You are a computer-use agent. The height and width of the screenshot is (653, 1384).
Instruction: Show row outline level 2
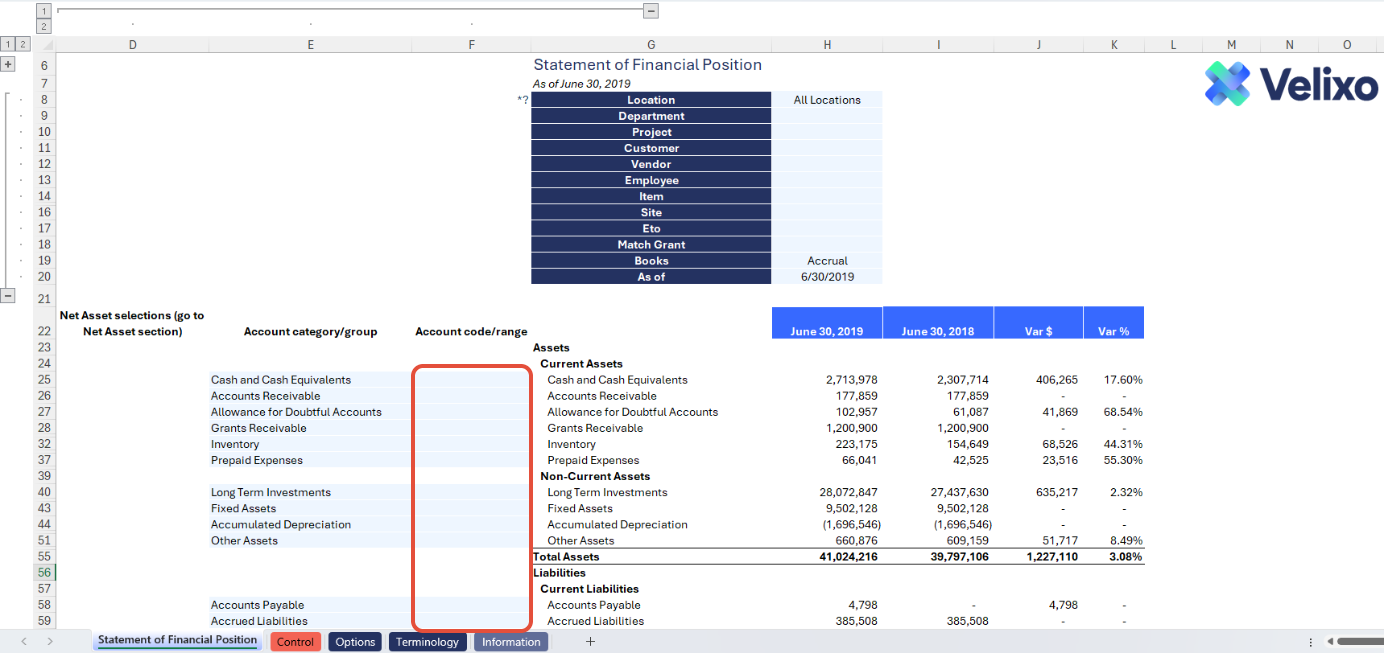tap(22, 45)
